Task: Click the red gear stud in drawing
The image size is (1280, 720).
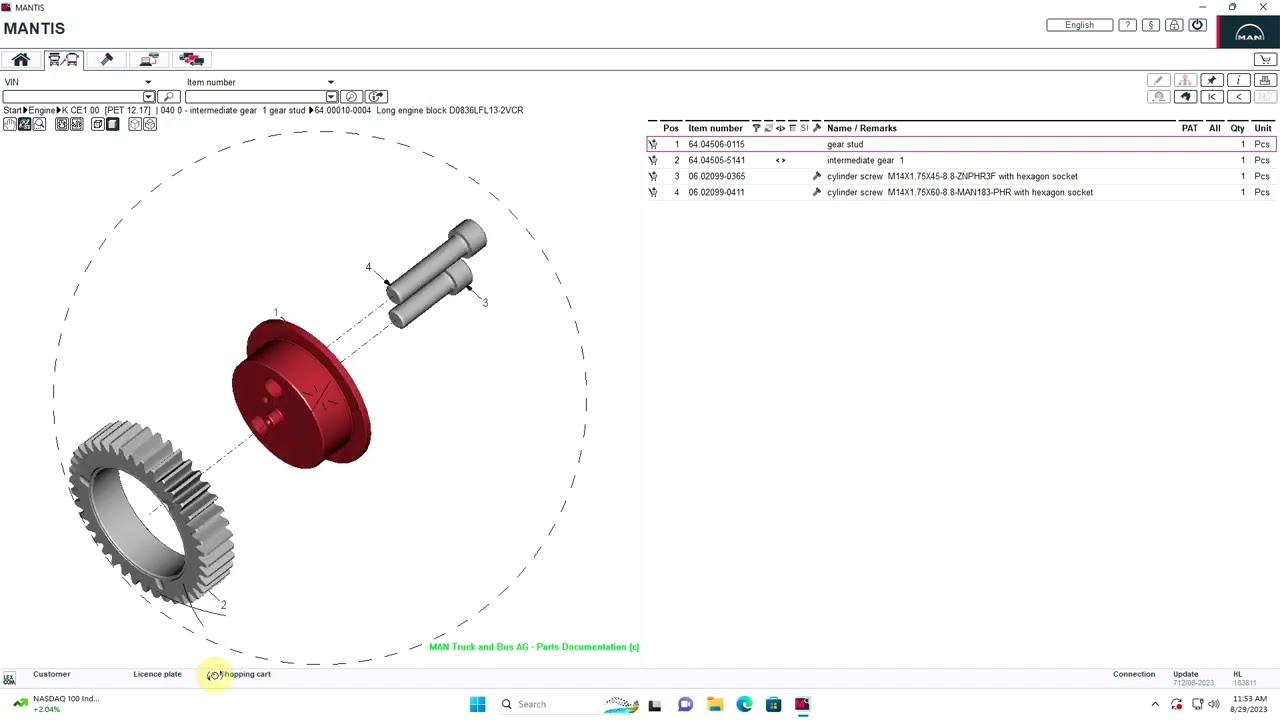Action: tap(301, 393)
